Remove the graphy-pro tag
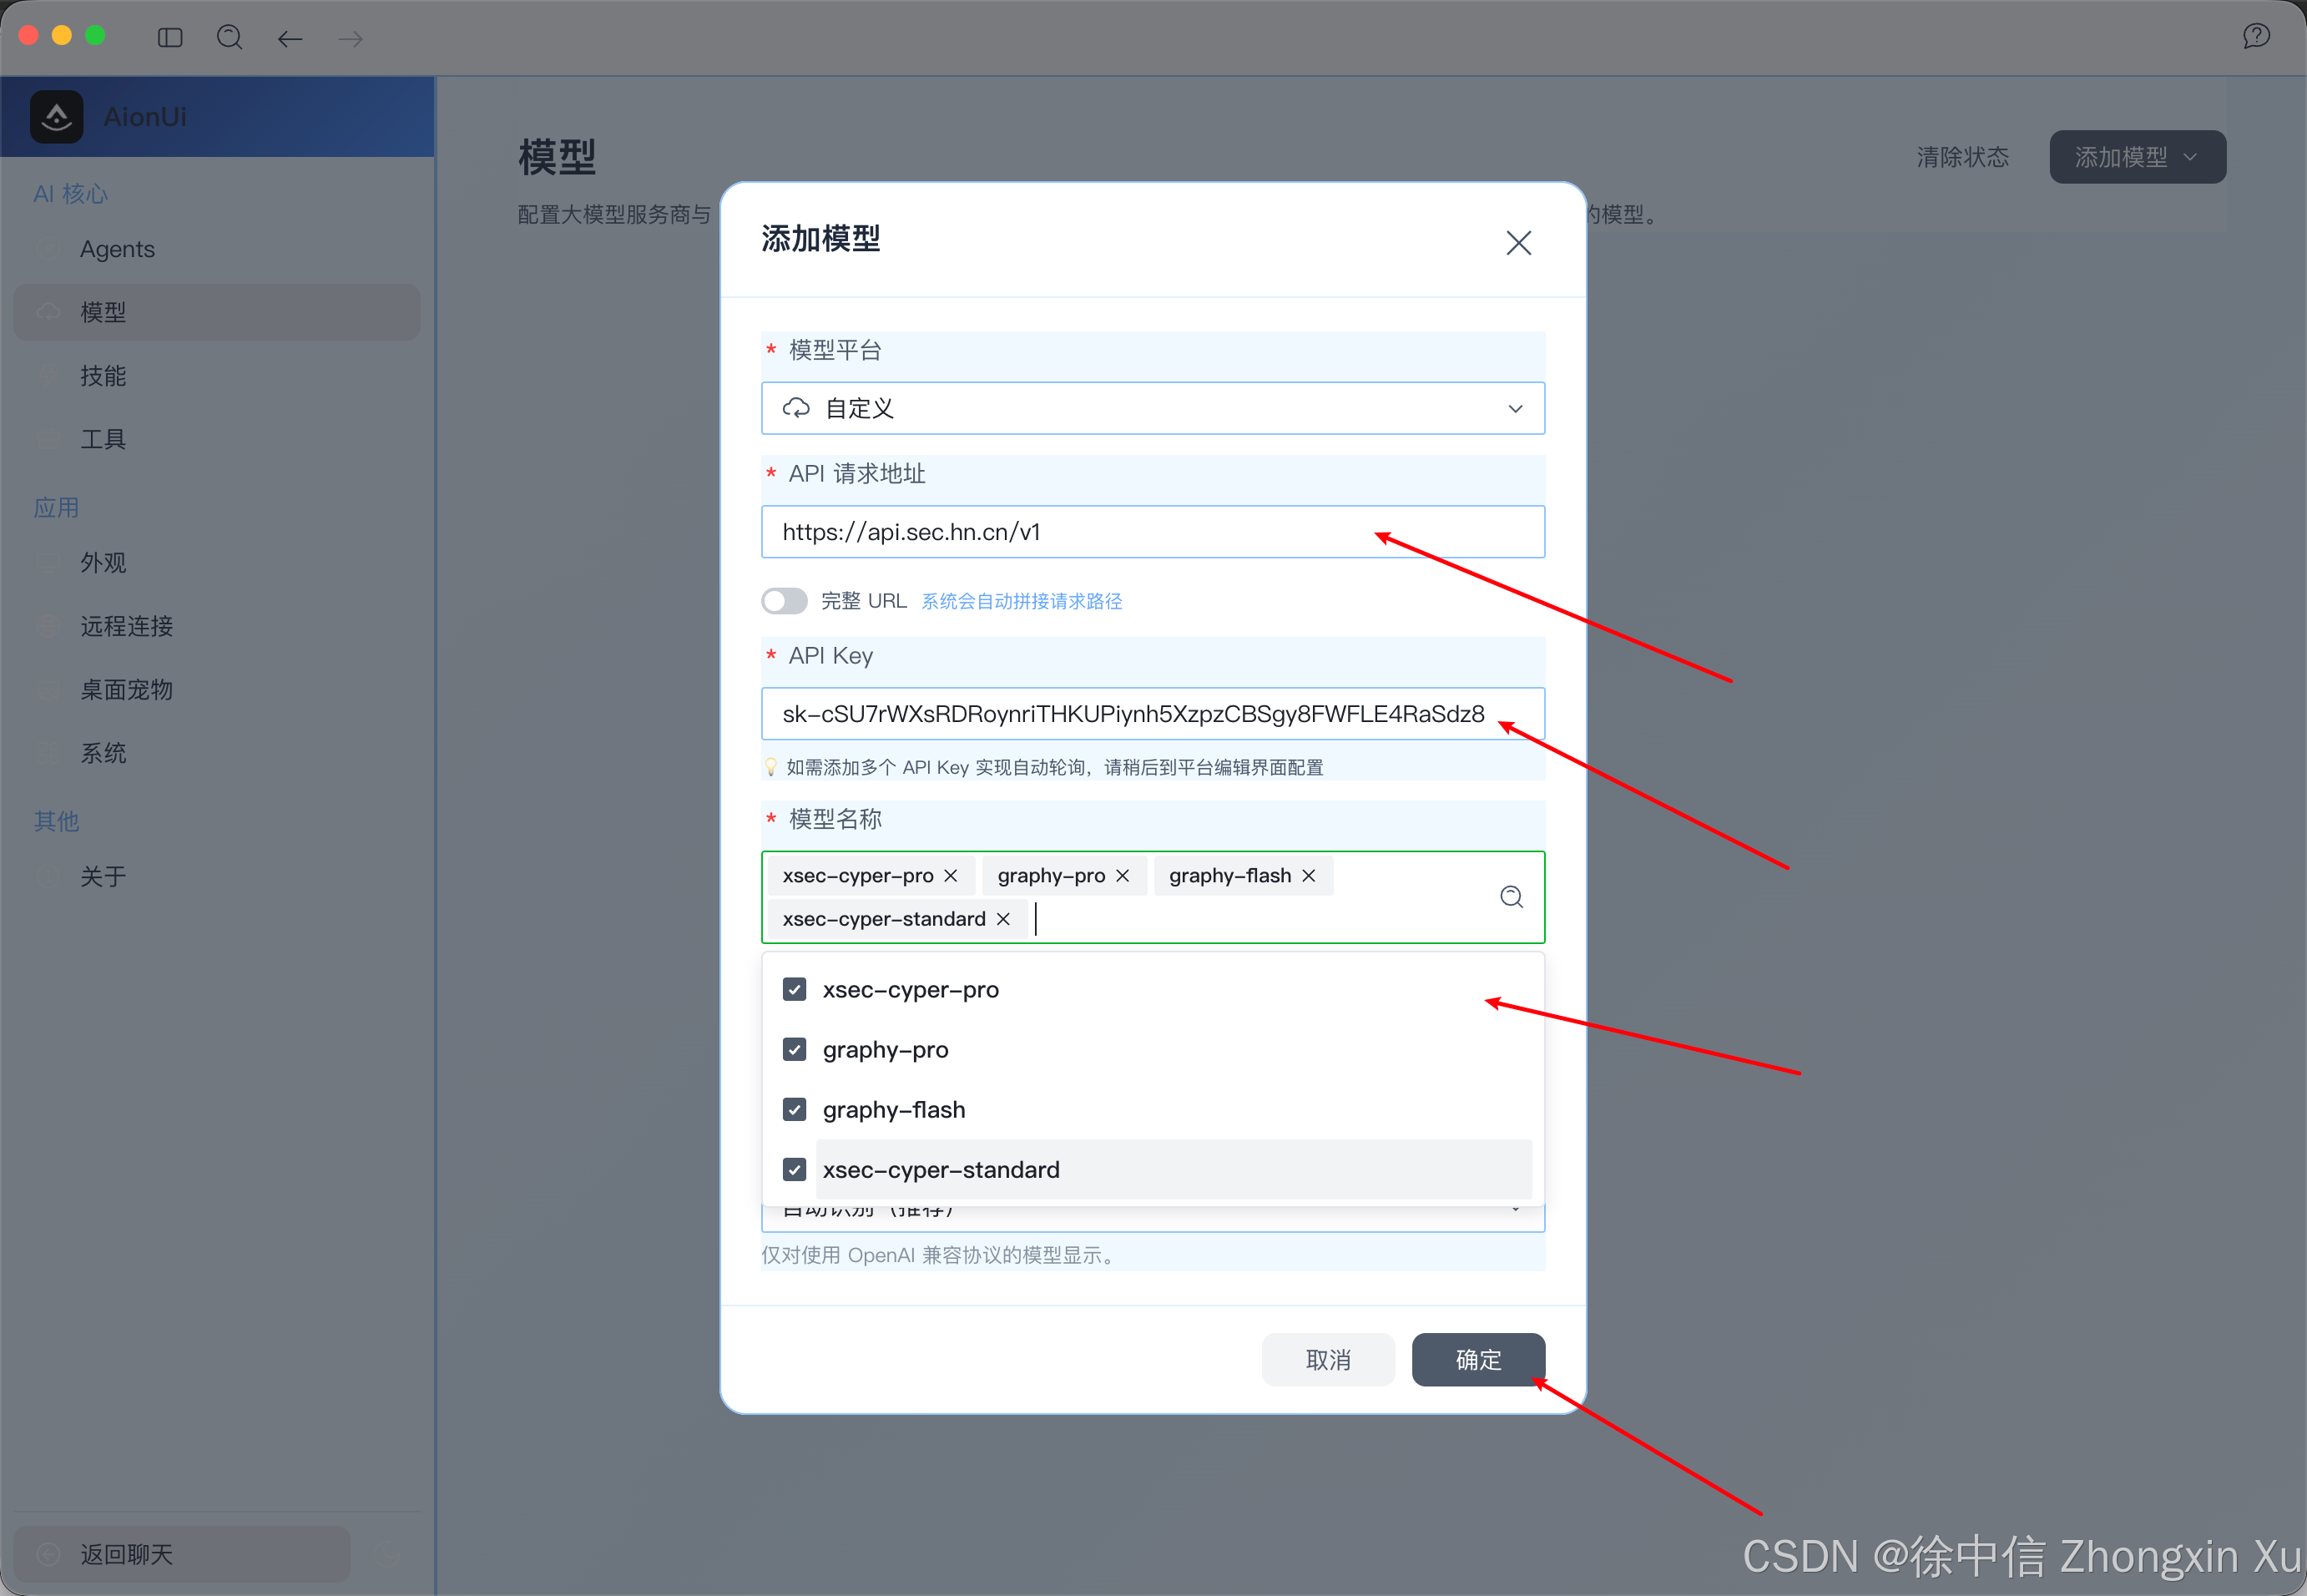This screenshot has width=2307, height=1596. coord(1122,876)
